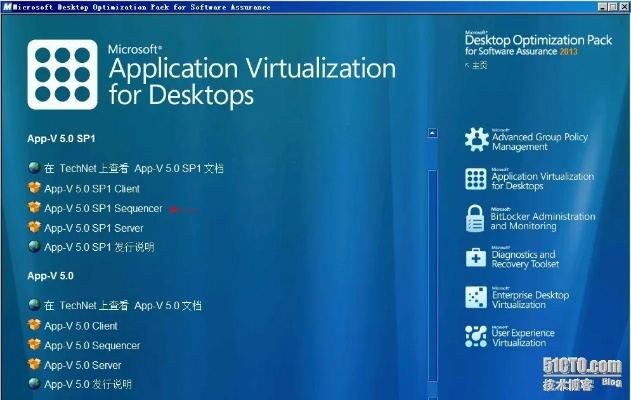This screenshot has width=631, height=400.
Task: Launch App-V 5.0 SP1 Server setup
Action: coord(95,227)
